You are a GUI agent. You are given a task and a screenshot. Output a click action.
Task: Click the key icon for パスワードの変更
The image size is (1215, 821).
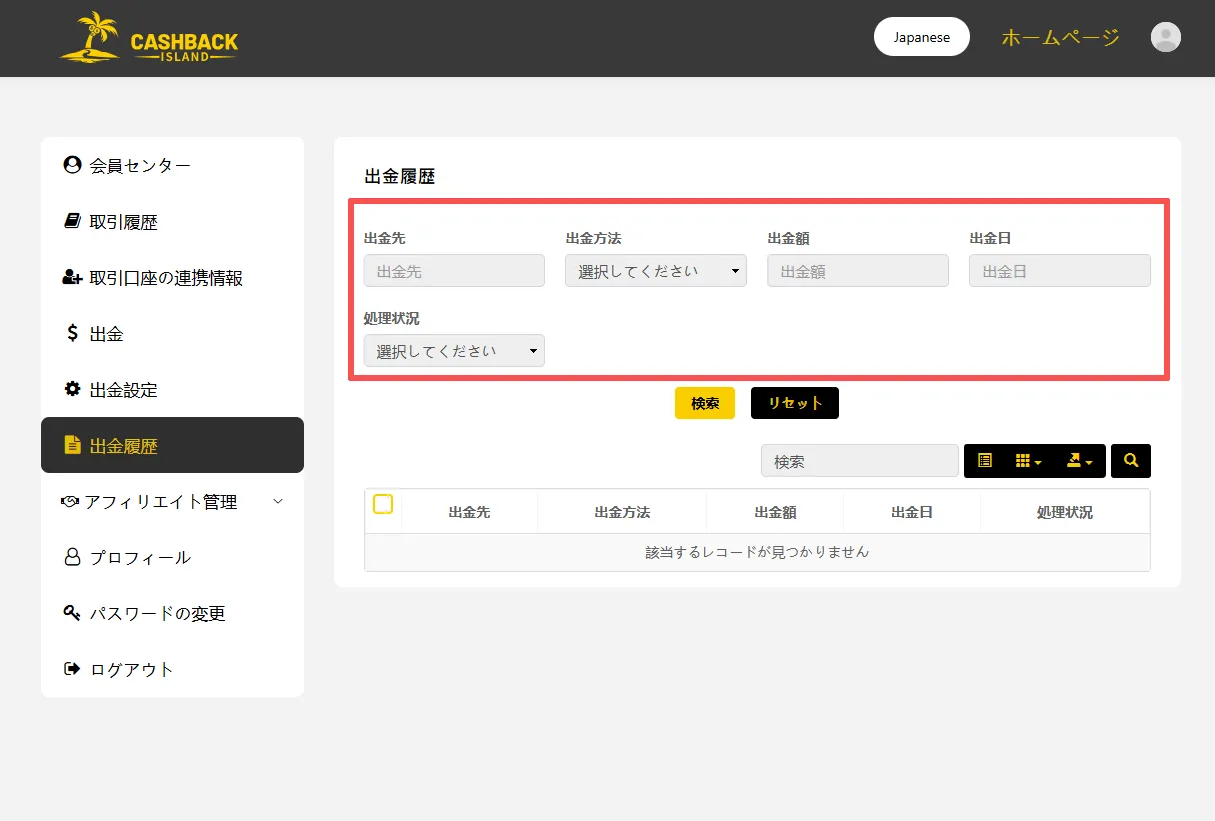[72, 613]
